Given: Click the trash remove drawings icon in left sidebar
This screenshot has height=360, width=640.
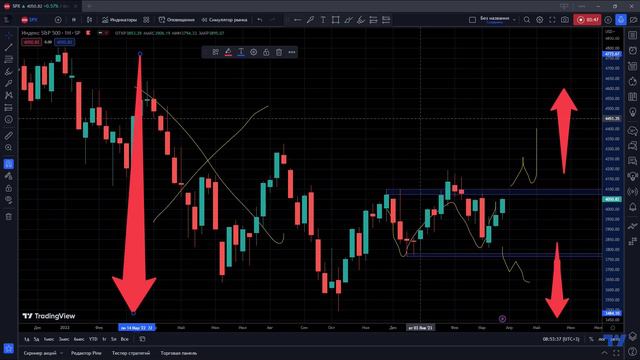Looking at the screenshot, I should (9, 217).
